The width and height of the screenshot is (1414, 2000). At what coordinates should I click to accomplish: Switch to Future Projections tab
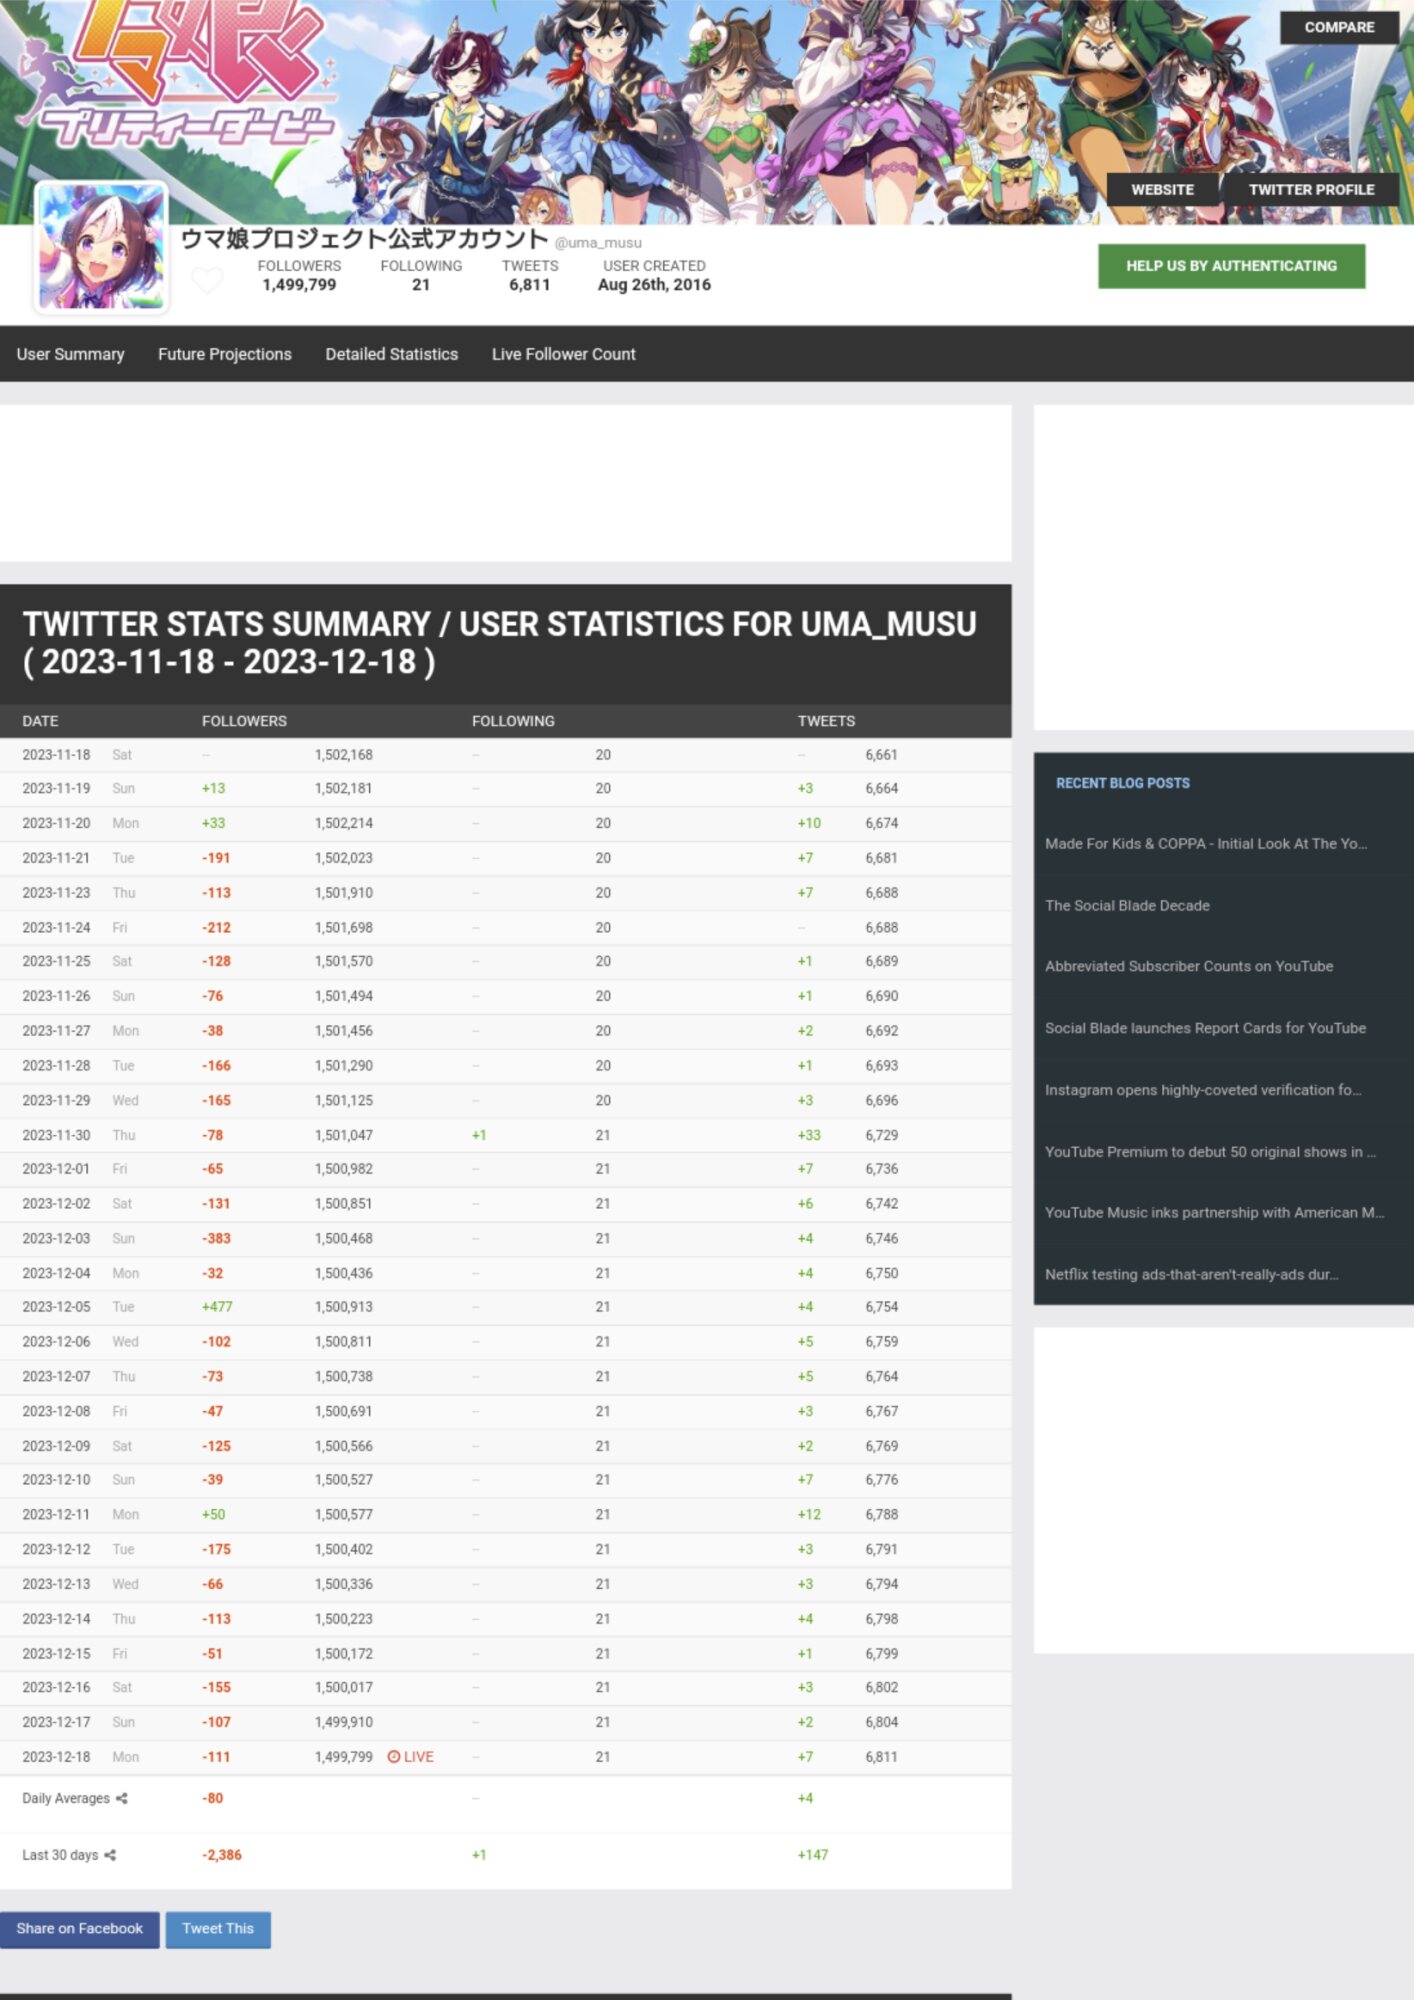pos(224,354)
